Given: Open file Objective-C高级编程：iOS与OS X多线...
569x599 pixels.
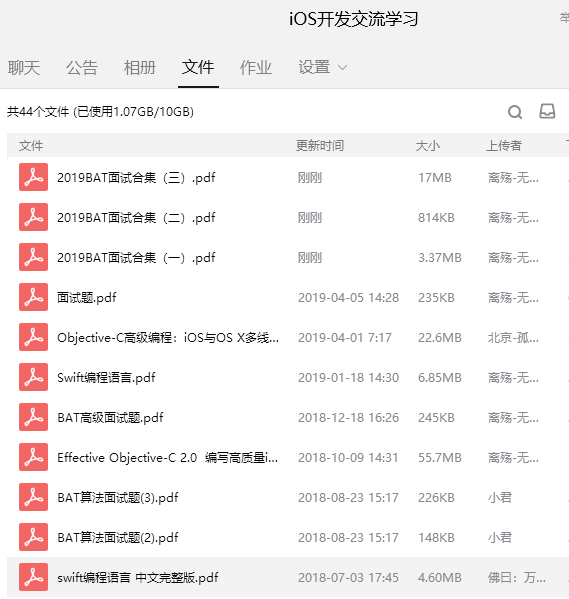Looking at the screenshot, I should (x=168, y=338).
